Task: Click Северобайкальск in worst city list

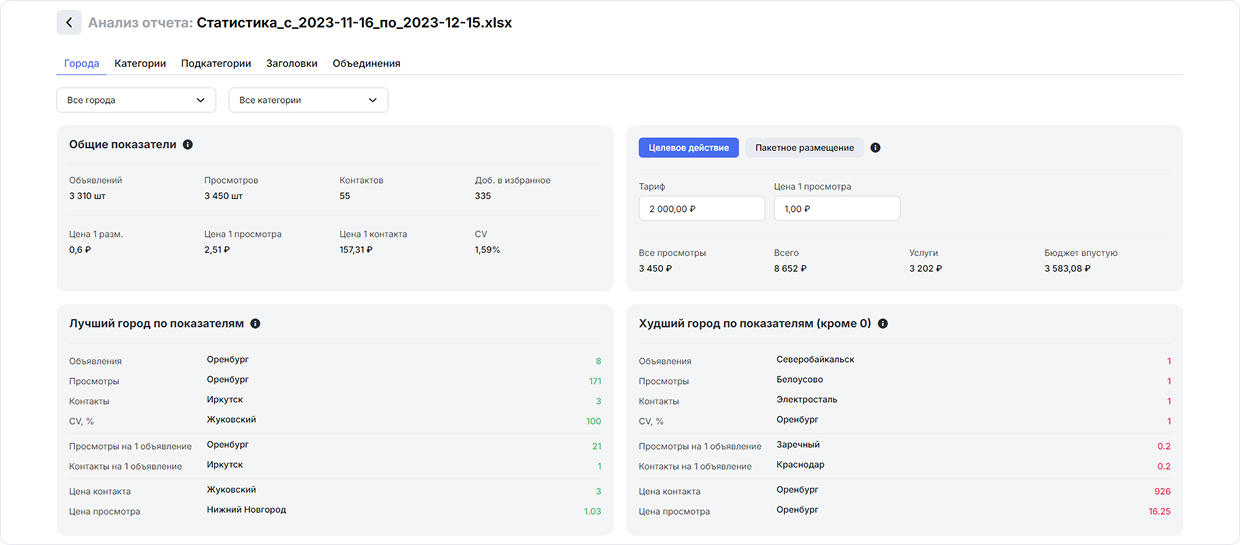Action: pyautogui.click(x=815, y=359)
